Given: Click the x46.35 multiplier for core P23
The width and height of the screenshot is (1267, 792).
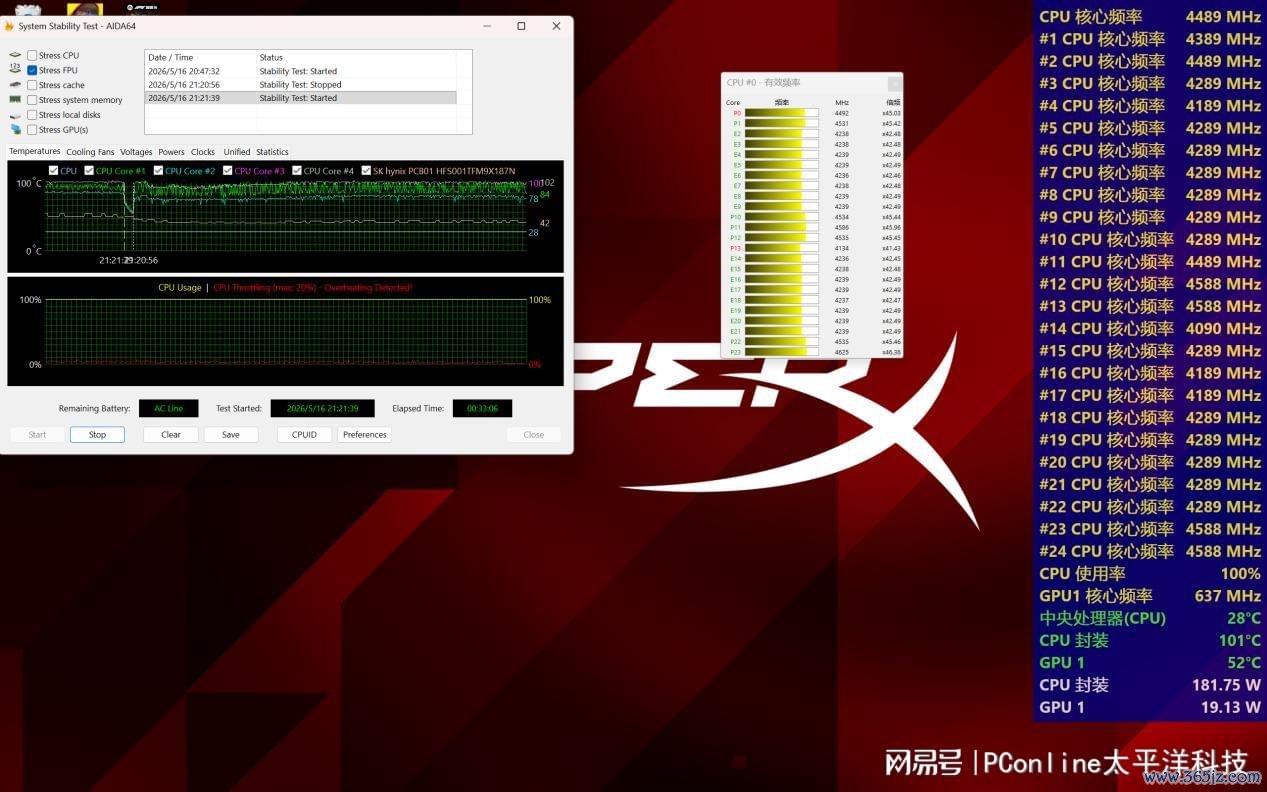Looking at the screenshot, I should [891, 352].
